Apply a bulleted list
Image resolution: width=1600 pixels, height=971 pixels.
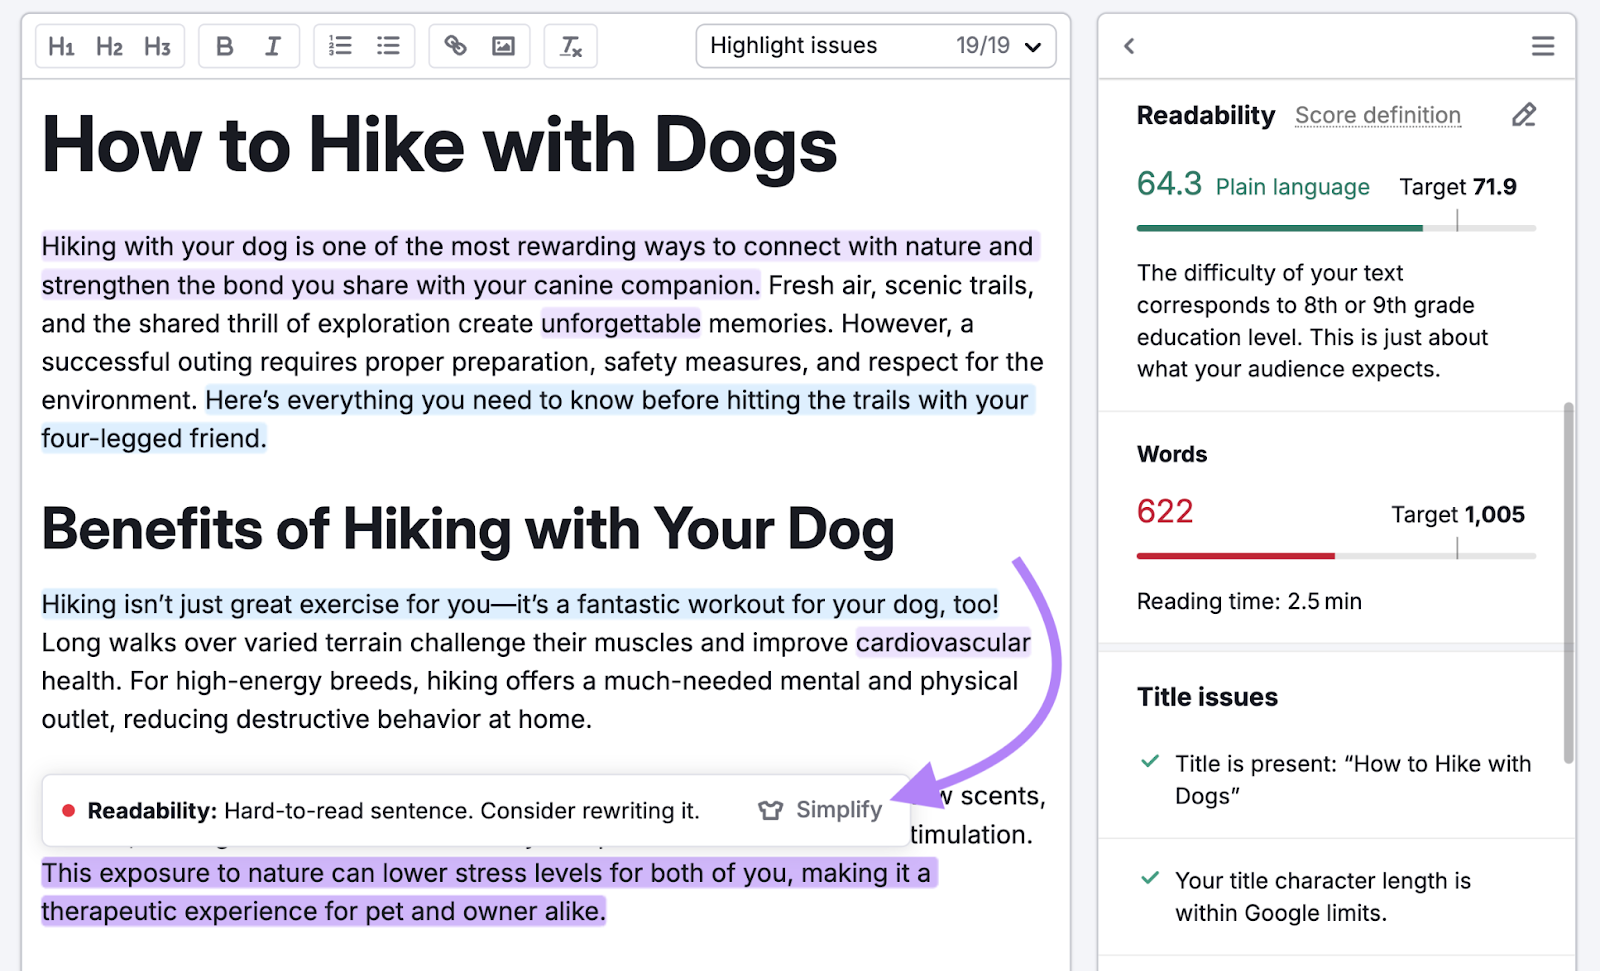coord(389,45)
